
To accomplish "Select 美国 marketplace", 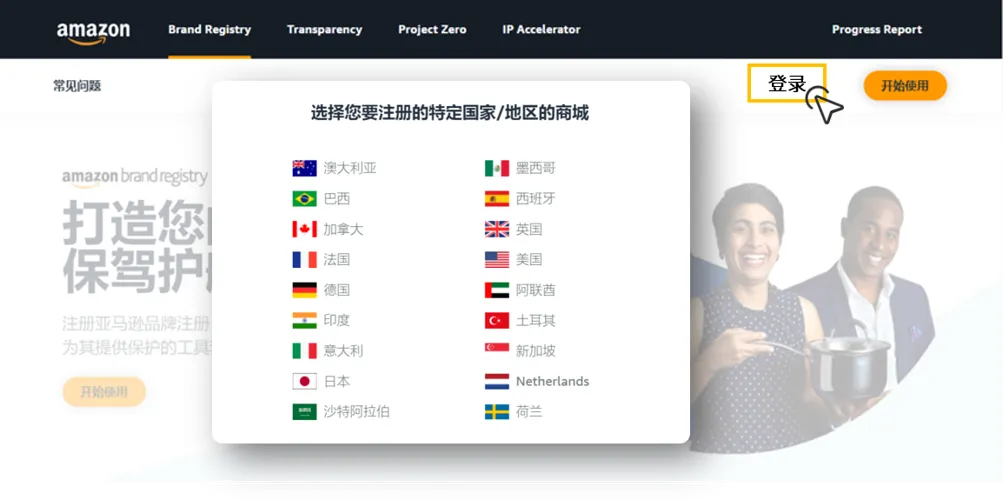I will [529, 260].
